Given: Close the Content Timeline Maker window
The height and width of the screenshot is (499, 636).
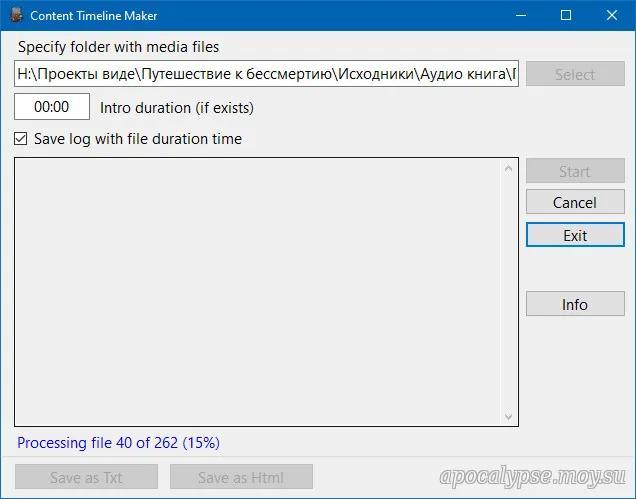Looking at the screenshot, I should pyautogui.click(x=612, y=15).
